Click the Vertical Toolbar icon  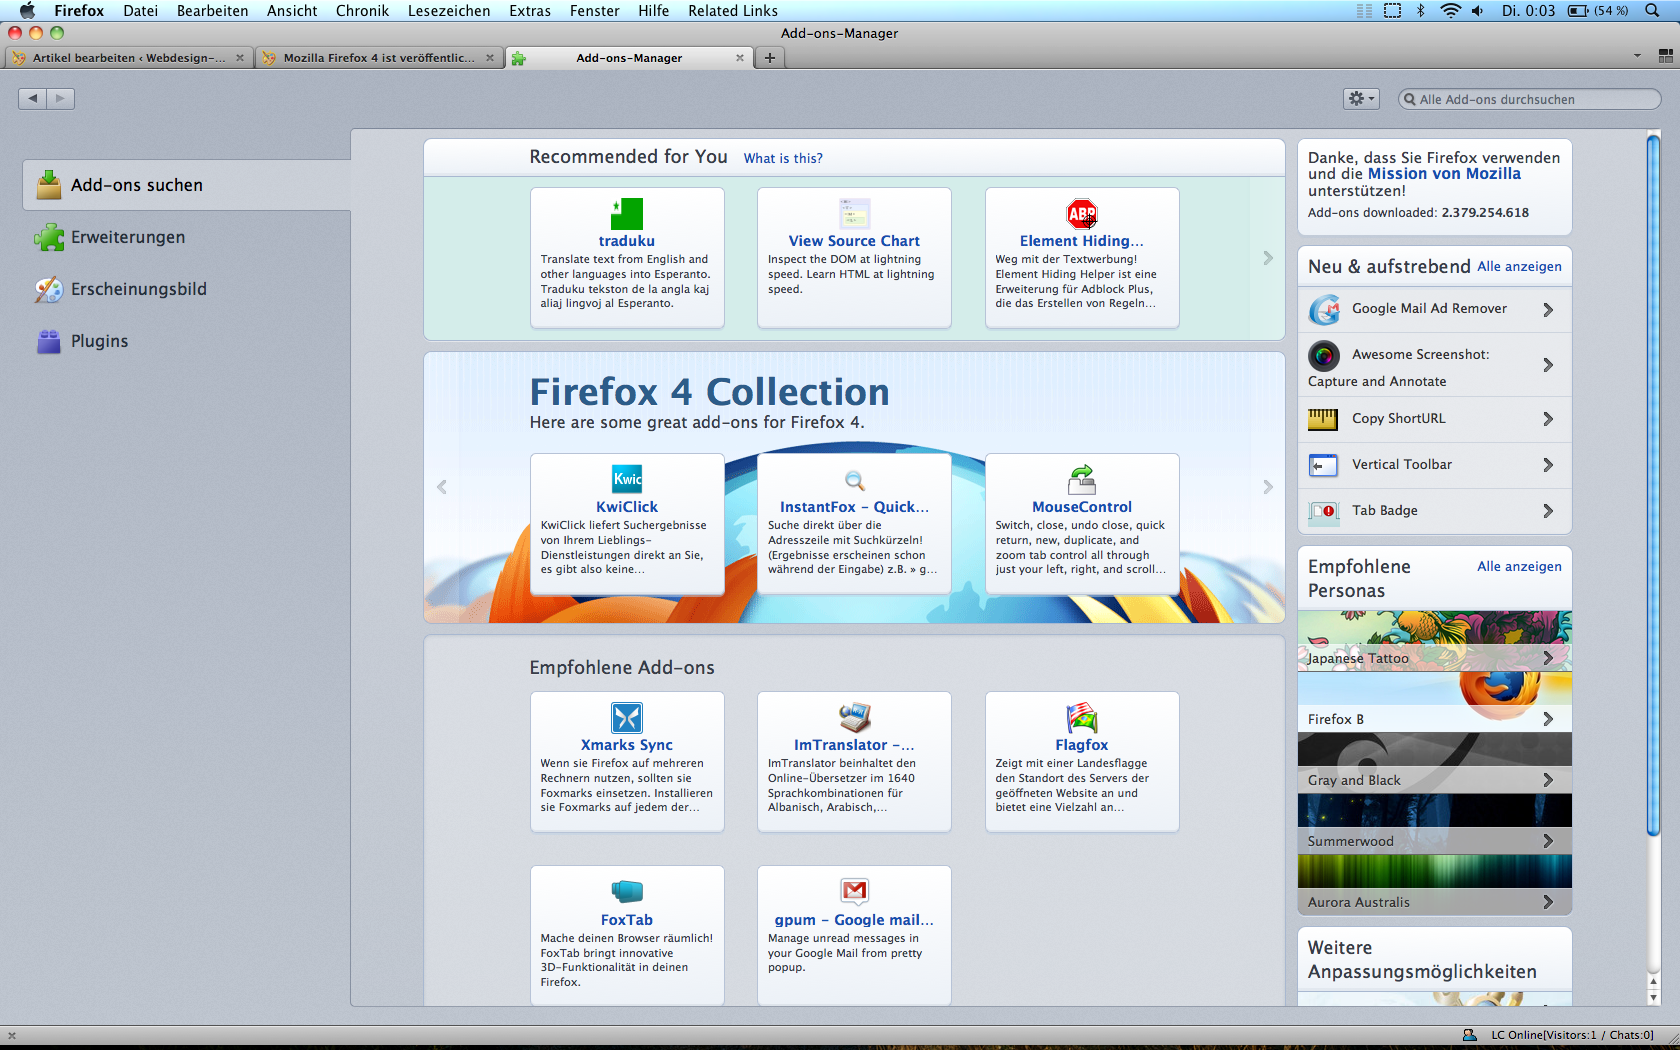(1324, 465)
